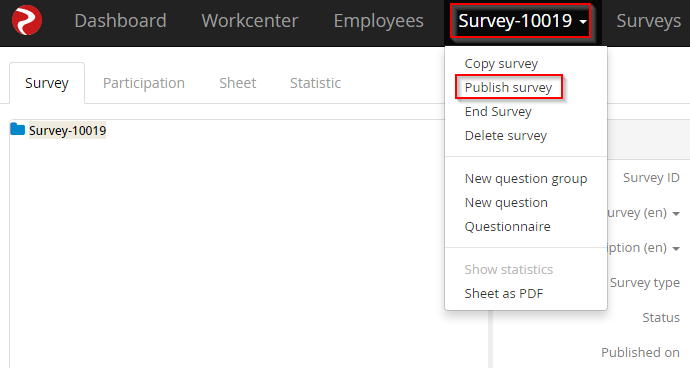690x368 pixels.
Task: Switch to the Participation tab
Action: tap(144, 83)
